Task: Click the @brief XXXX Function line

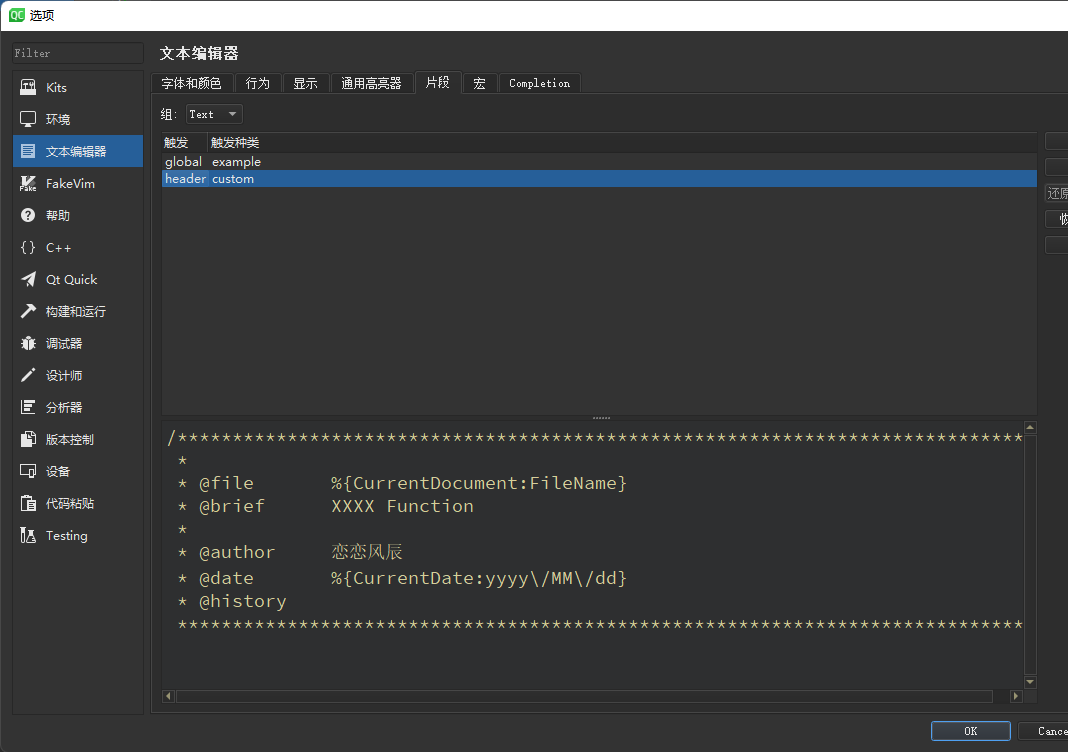Action: tap(326, 506)
